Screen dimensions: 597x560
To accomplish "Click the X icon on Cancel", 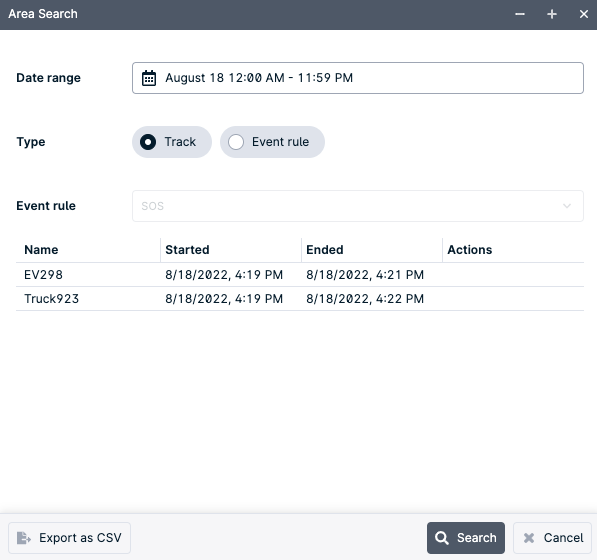I will pos(528,538).
